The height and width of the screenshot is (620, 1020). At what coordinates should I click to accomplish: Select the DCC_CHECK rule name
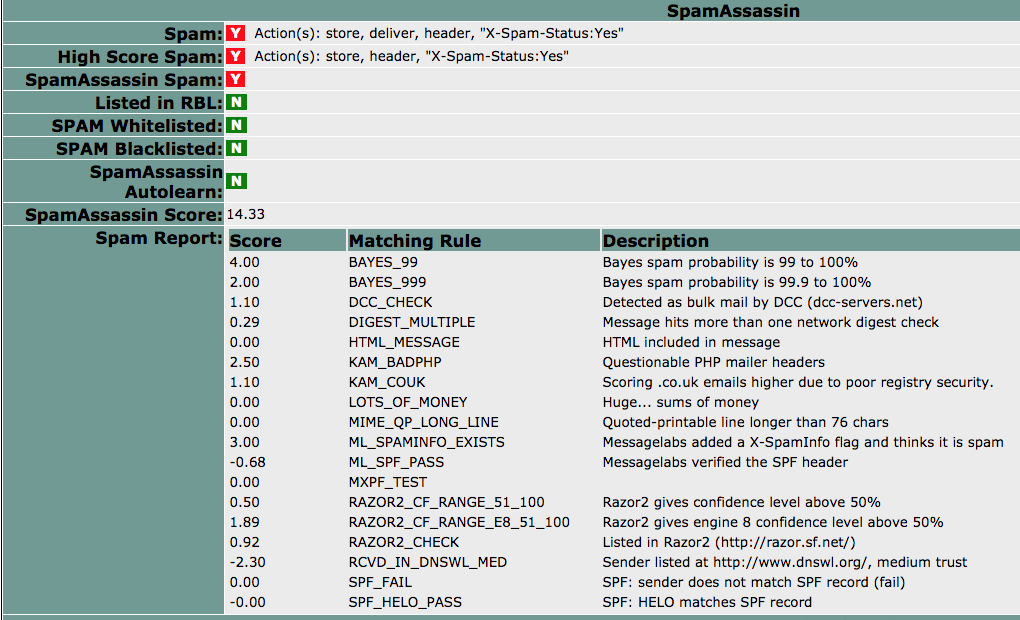coord(390,302)
